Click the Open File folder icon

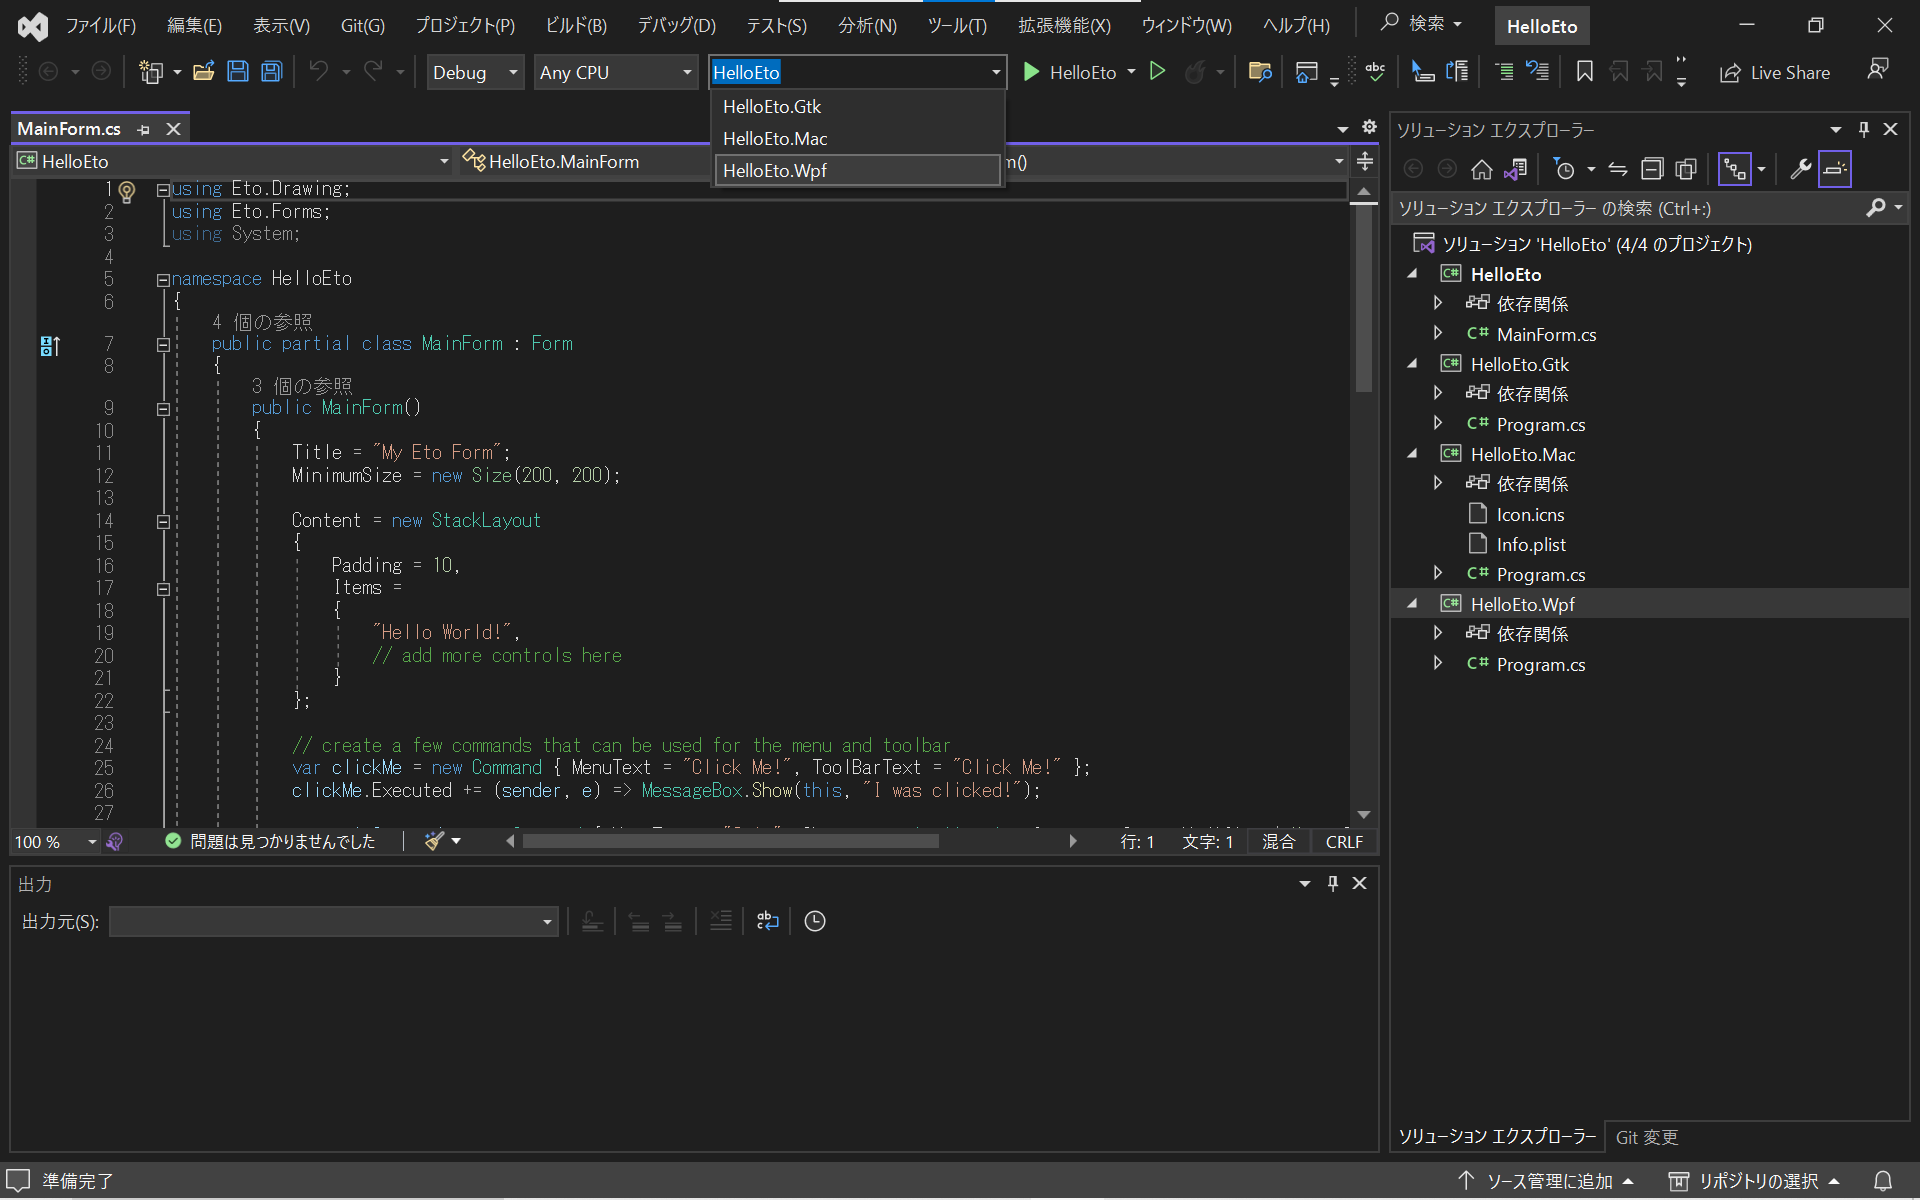tap(204, 72)
